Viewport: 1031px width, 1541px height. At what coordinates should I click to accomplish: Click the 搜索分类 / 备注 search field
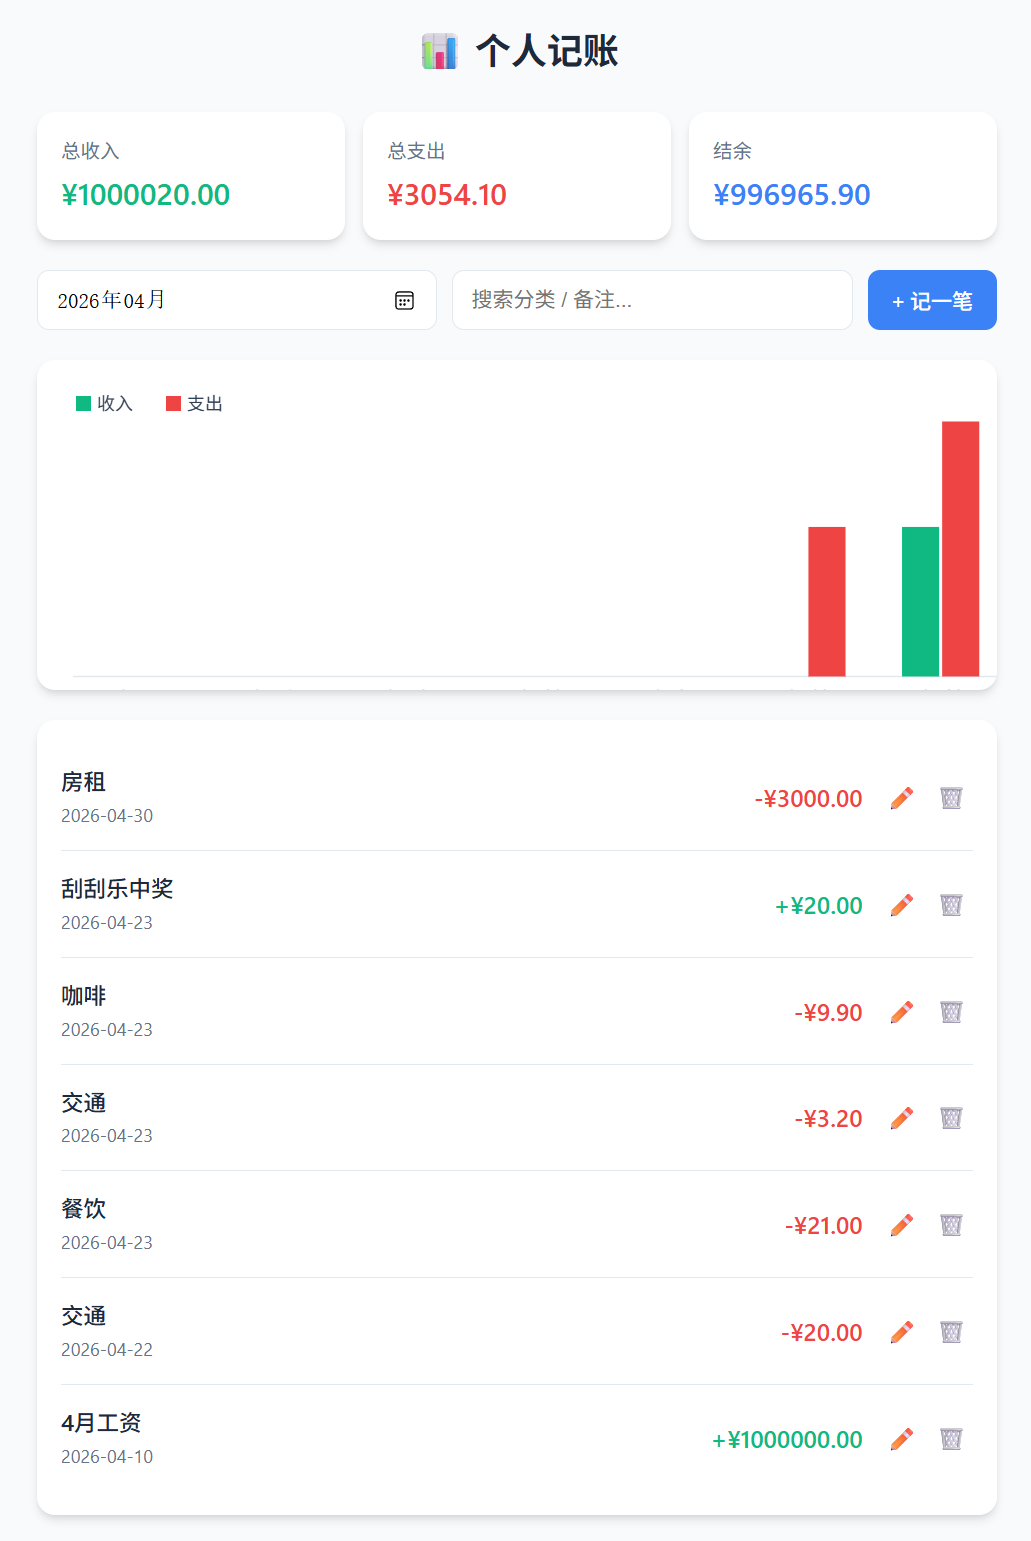(652, 300)
